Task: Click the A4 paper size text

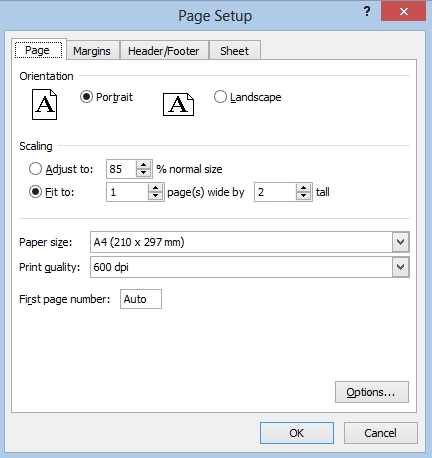Action: (x=139, y=242)
